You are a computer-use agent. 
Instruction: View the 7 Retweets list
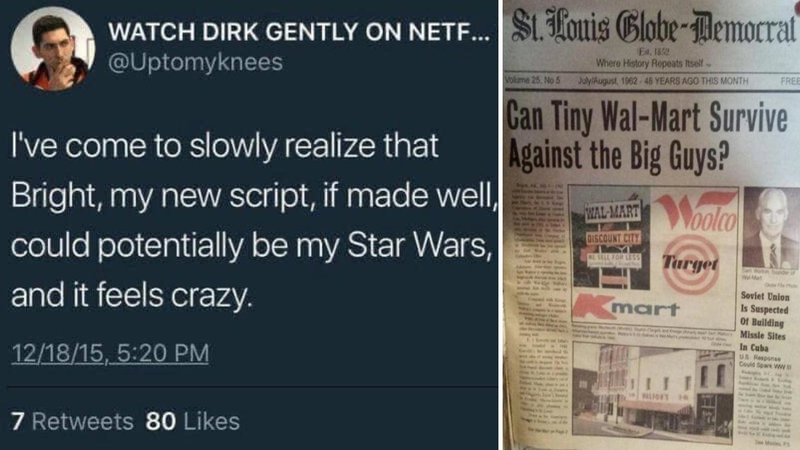coord(72,421)
